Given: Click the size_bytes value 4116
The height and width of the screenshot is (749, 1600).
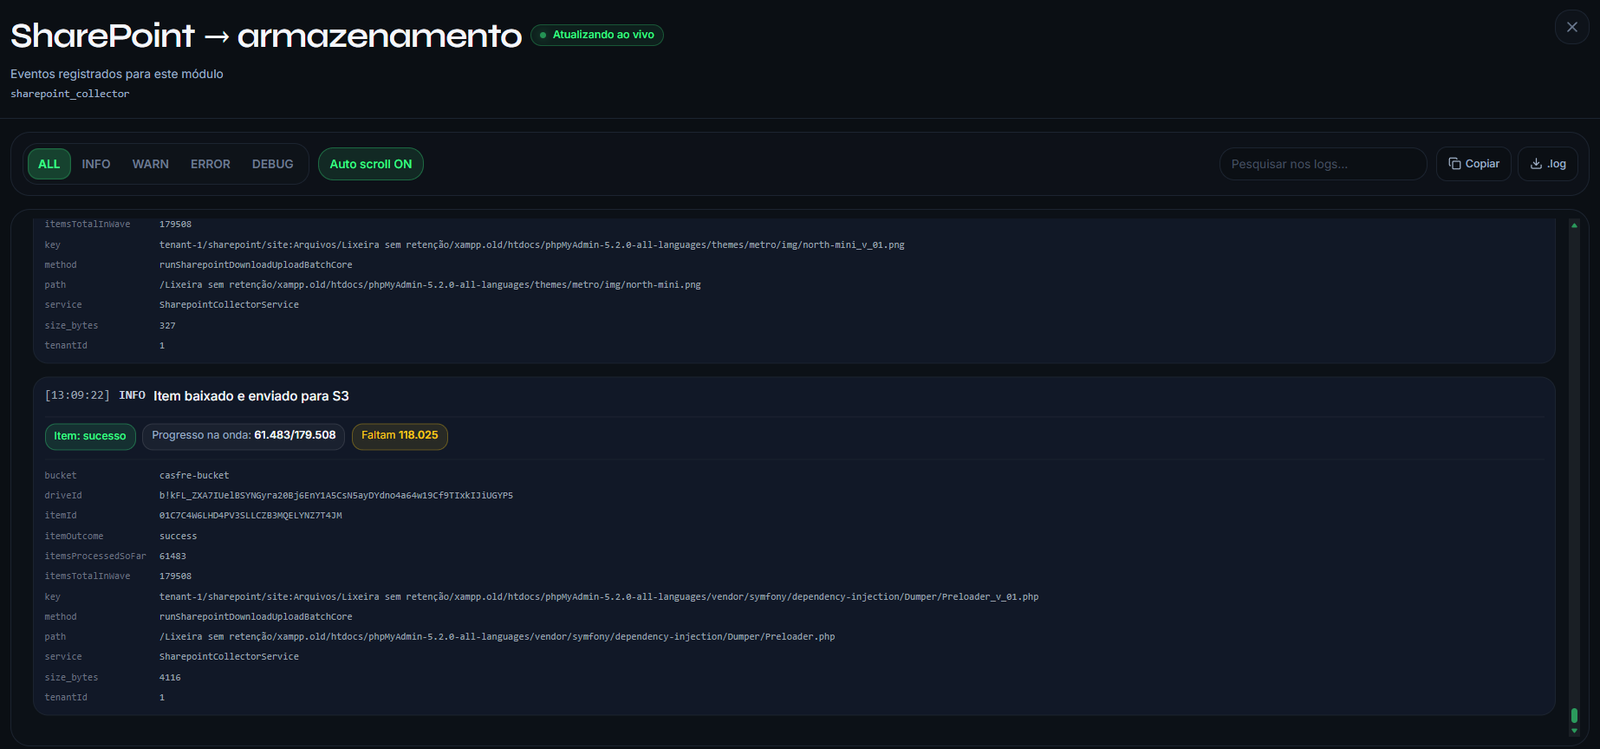Looking at the screenshot, I should point(170,678).
